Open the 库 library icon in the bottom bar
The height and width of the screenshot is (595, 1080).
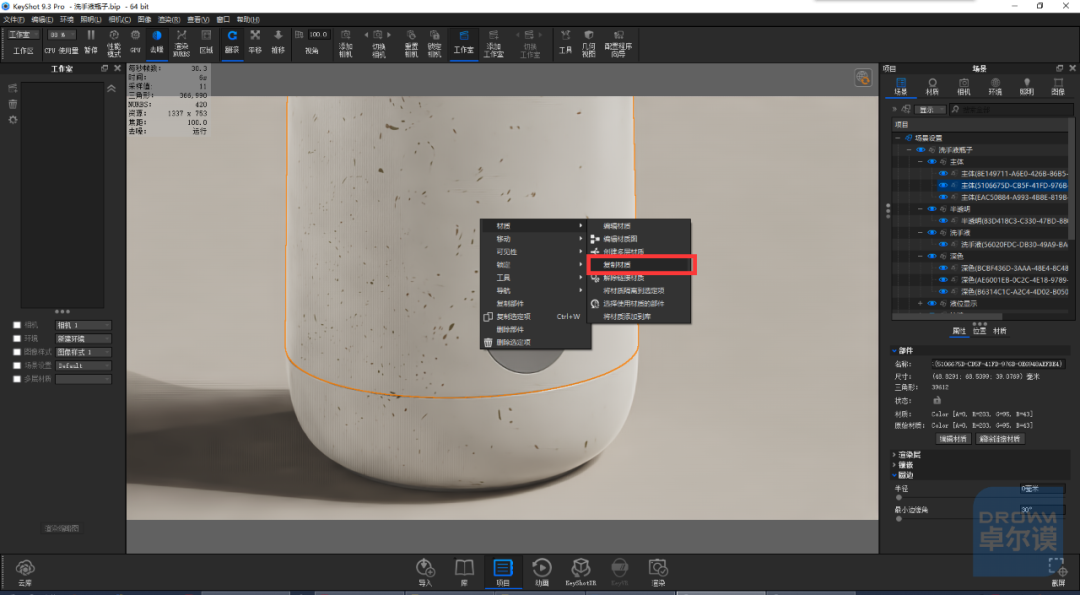point(464,572)
